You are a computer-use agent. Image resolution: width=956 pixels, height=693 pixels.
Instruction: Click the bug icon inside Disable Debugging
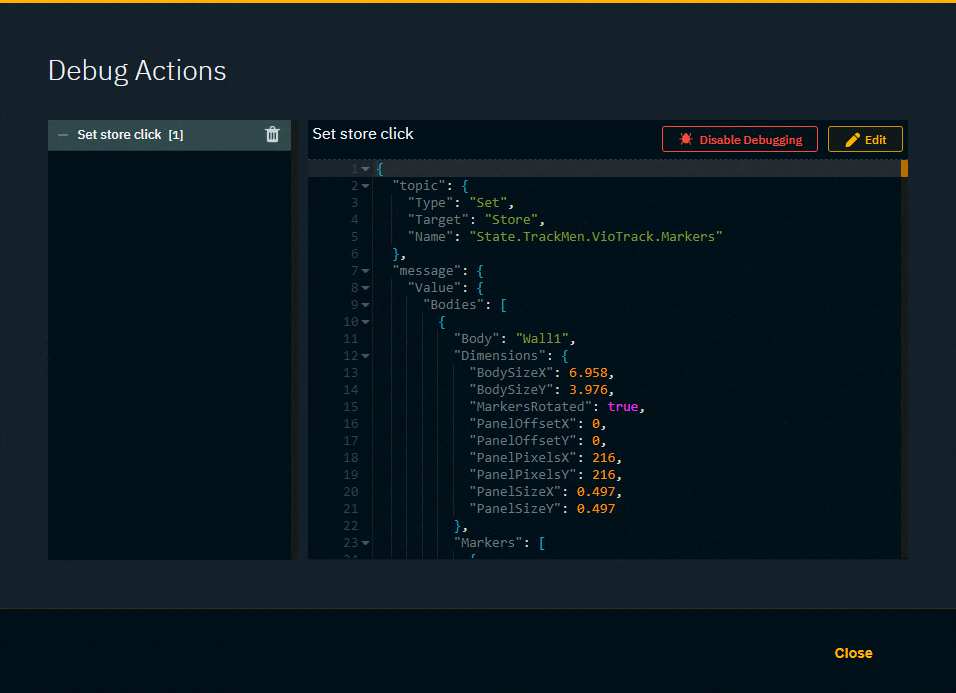(685, 139)
